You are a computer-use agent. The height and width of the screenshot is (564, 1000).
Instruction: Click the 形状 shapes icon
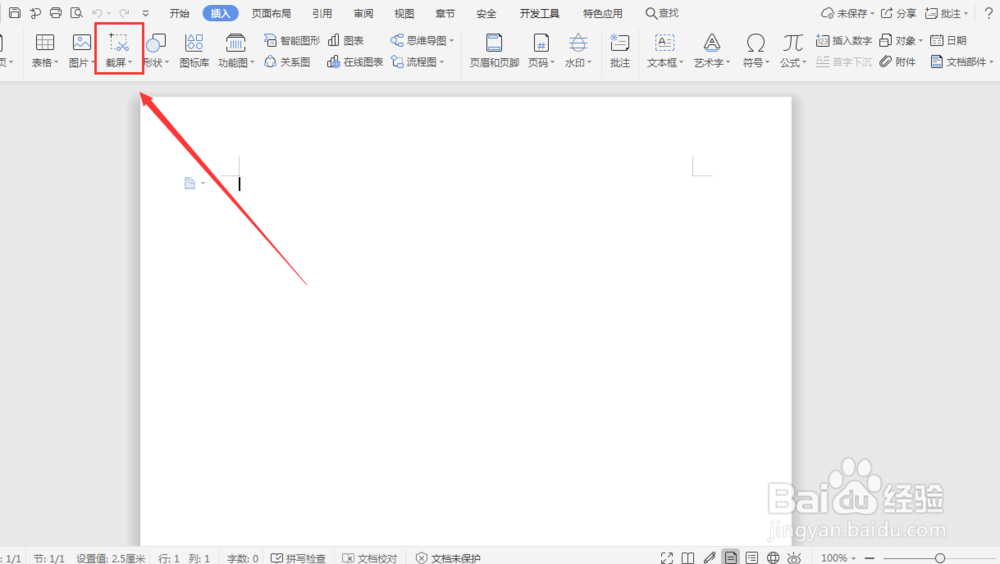coord(156,43)
